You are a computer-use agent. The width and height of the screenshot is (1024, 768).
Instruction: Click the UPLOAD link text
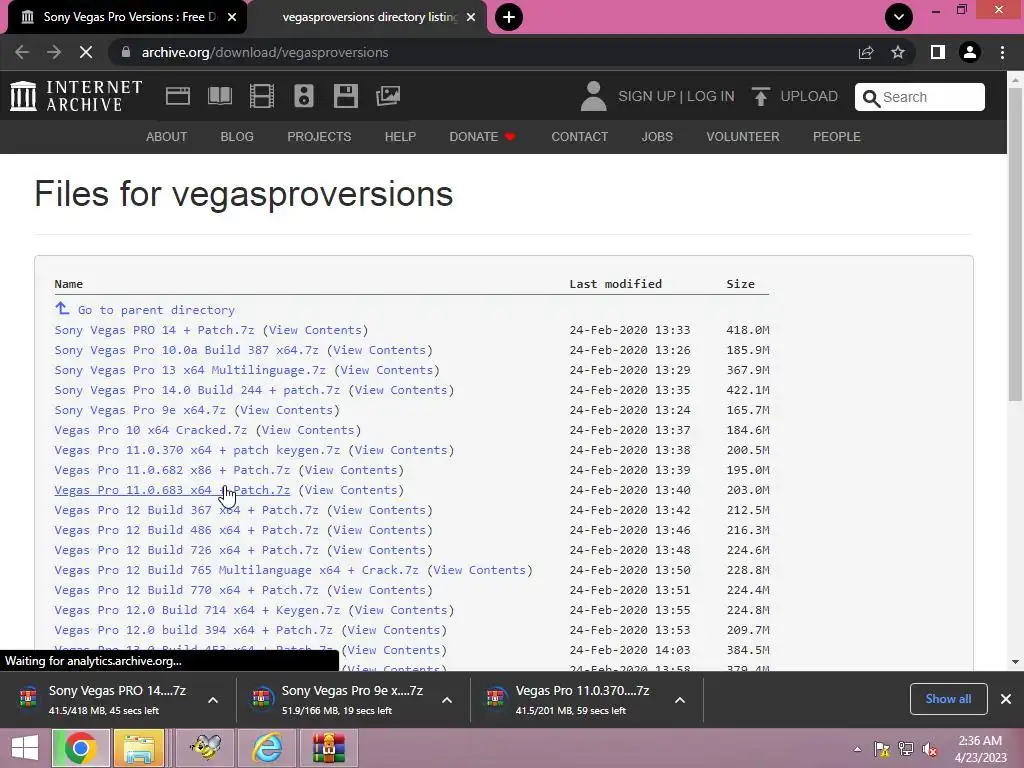(809, 96)
